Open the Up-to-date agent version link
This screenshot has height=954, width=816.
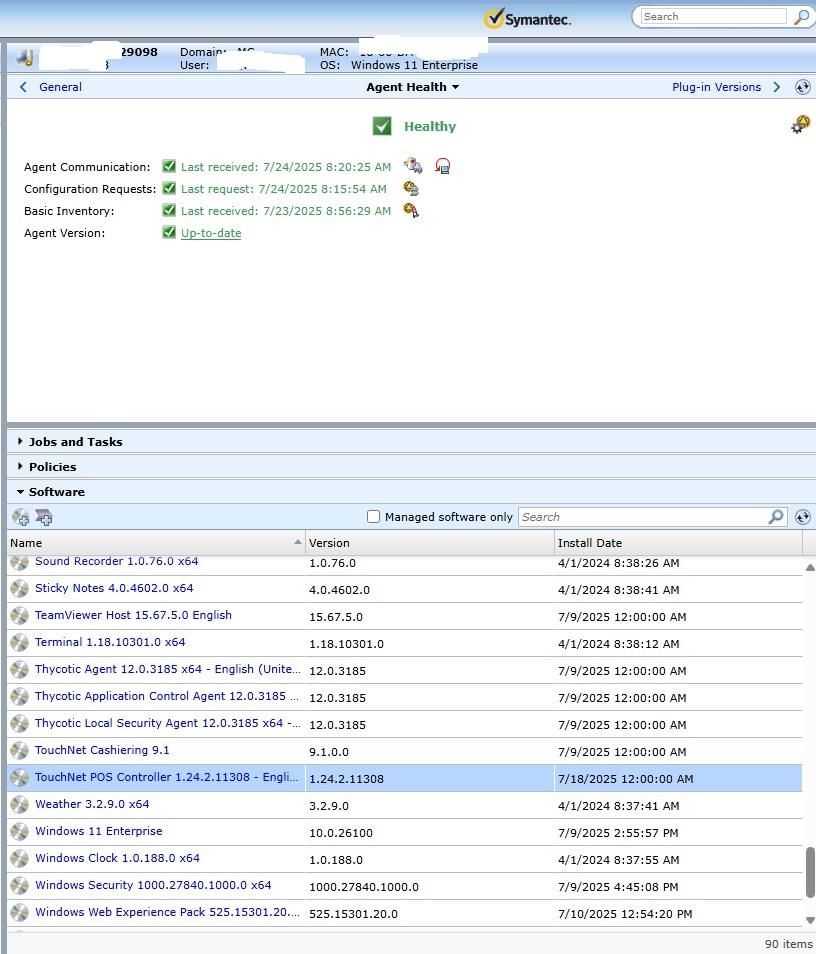click(x=211, y=233)
